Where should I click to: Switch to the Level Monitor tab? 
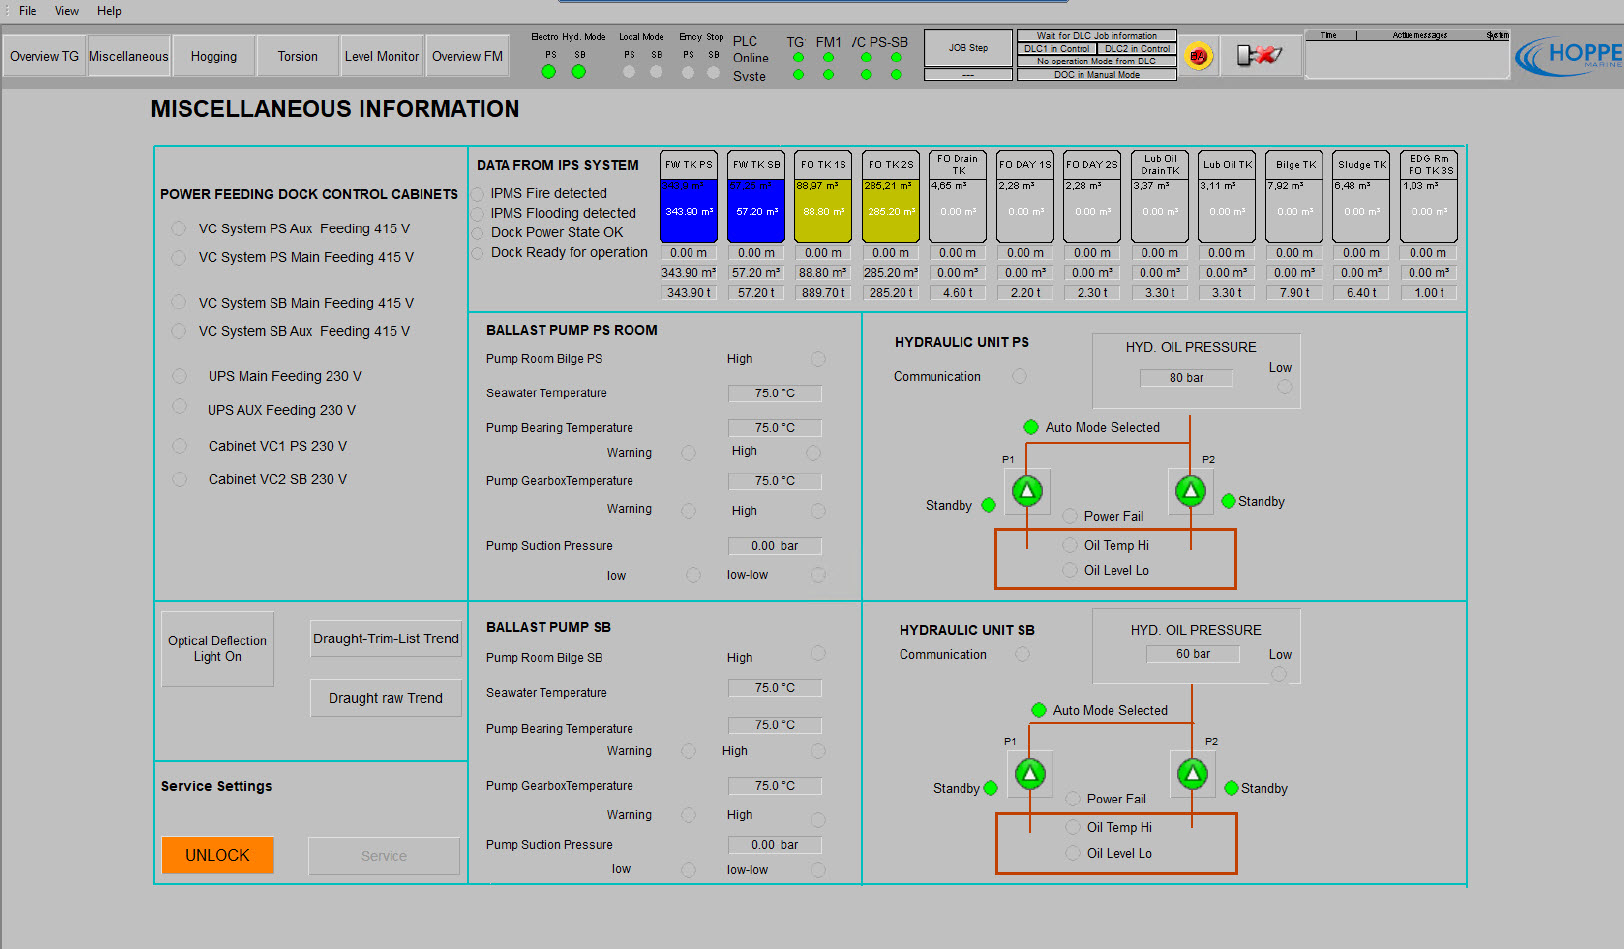point(382,56)
